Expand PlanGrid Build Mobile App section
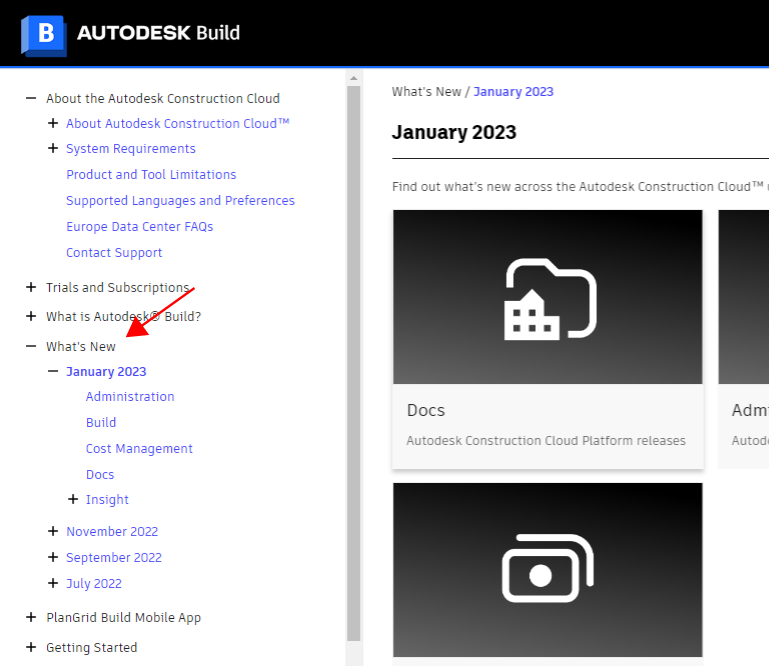 pos(31,617)
